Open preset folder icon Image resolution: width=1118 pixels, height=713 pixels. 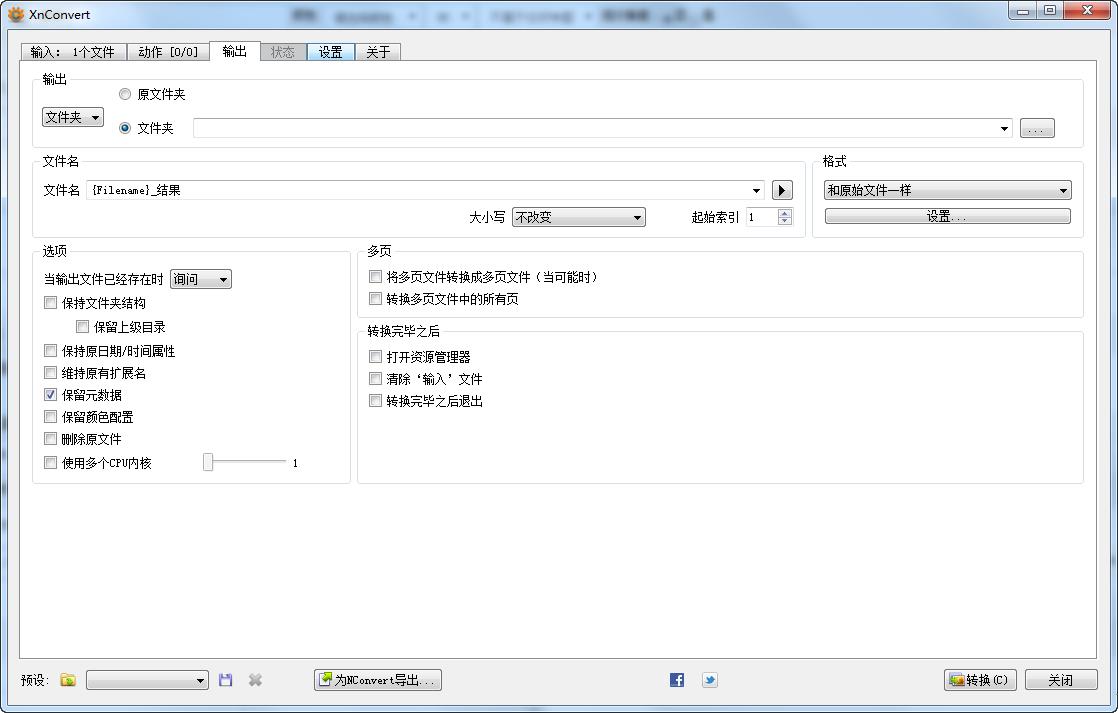(68, 680)
